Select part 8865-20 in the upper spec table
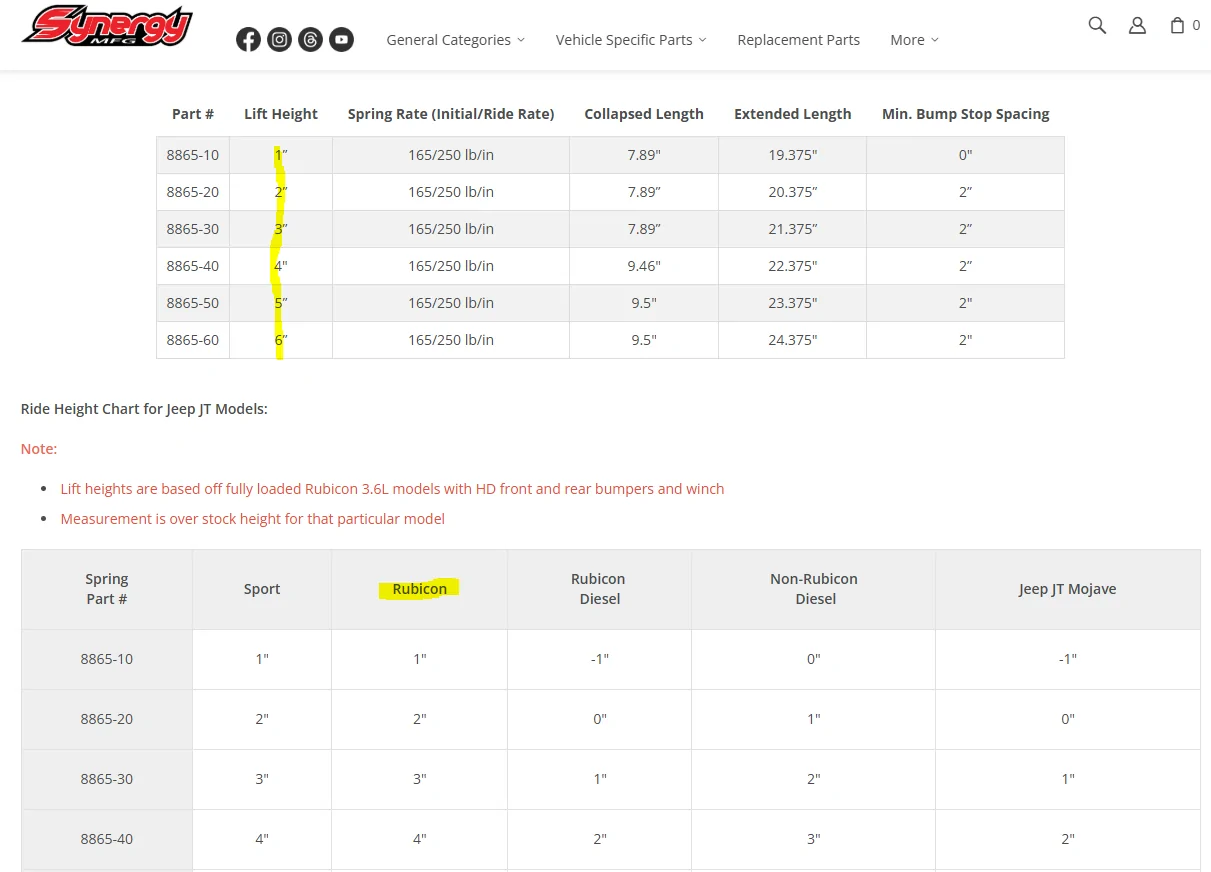 pyautogui.click(x=193, y=192)
